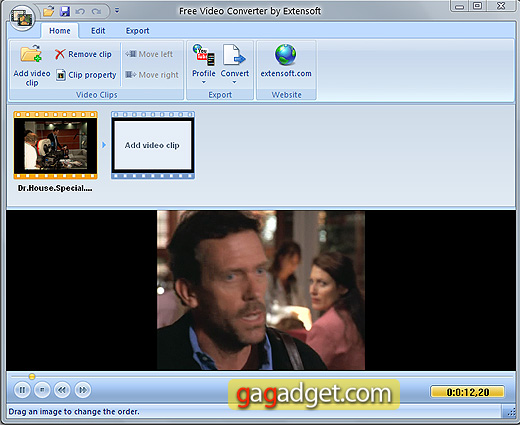Expand the Convert dropdown arrow

coord(234,82)
